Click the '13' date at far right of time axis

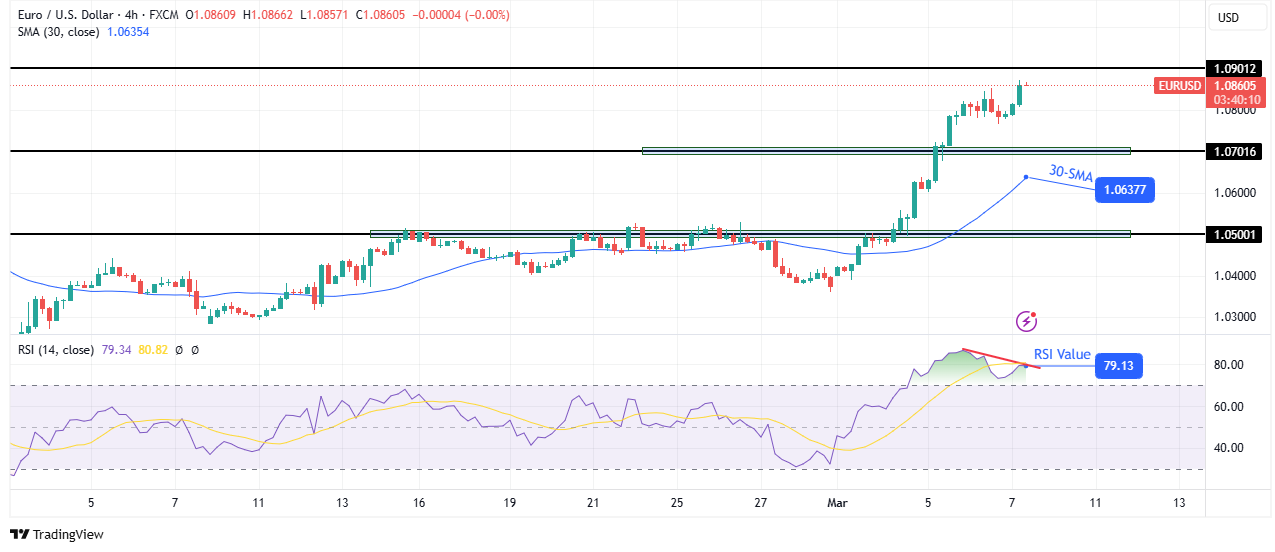tap(1180, 503)
